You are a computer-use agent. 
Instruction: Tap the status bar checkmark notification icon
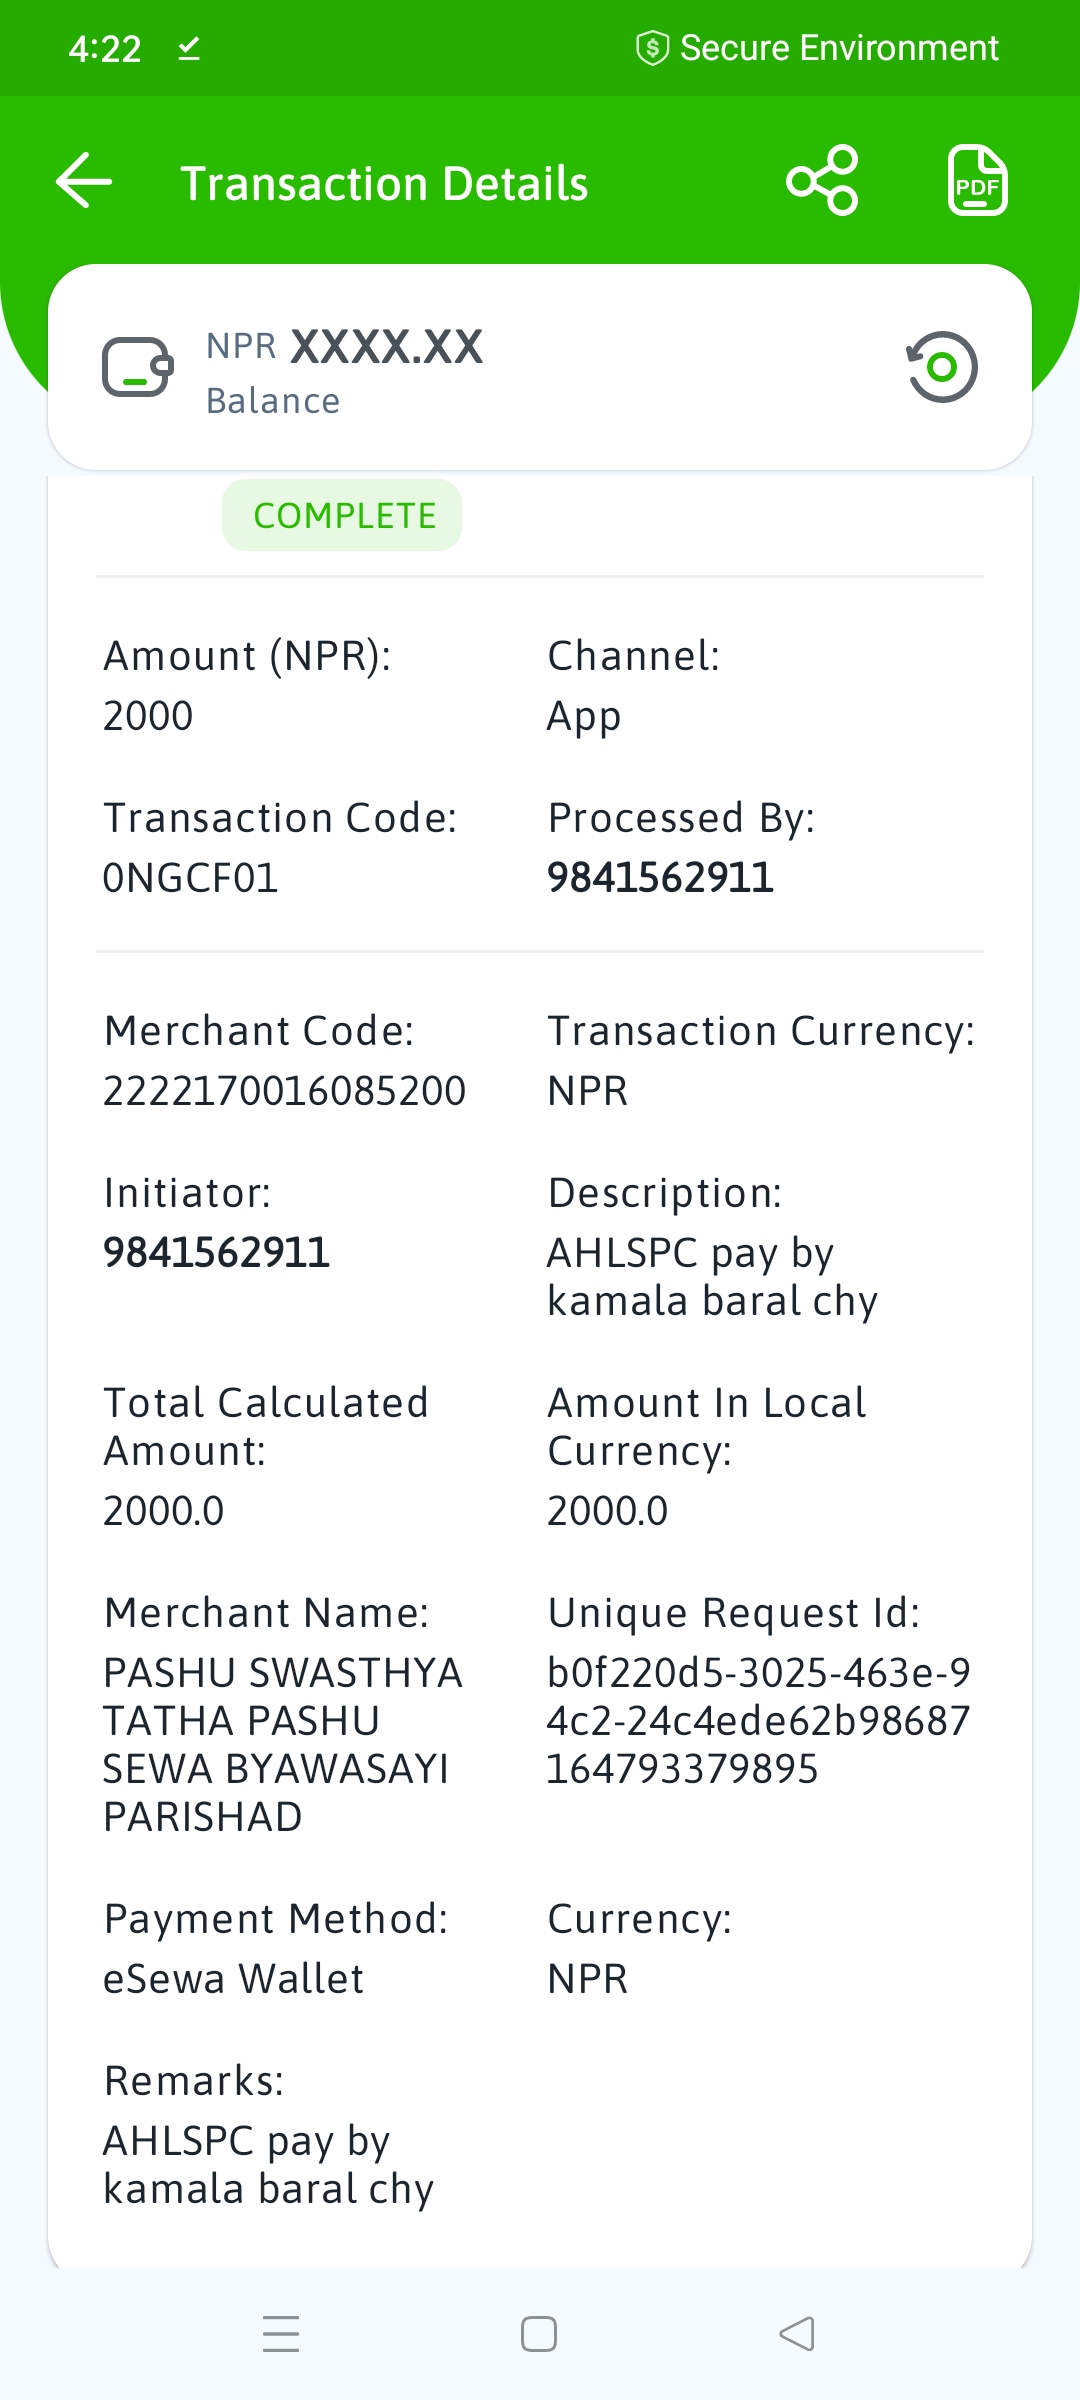click(x=189, y=48)
